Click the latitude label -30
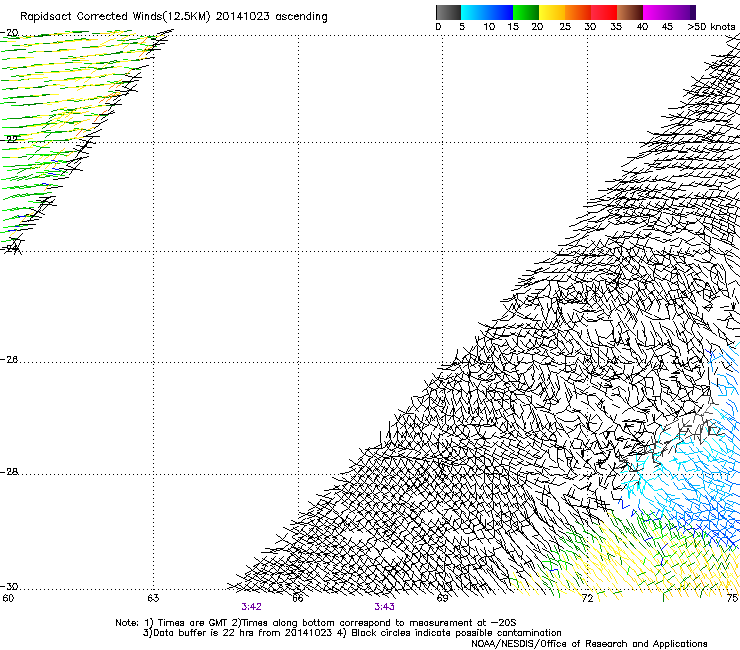Screen dimensions: 740x650 coord(9,586)
